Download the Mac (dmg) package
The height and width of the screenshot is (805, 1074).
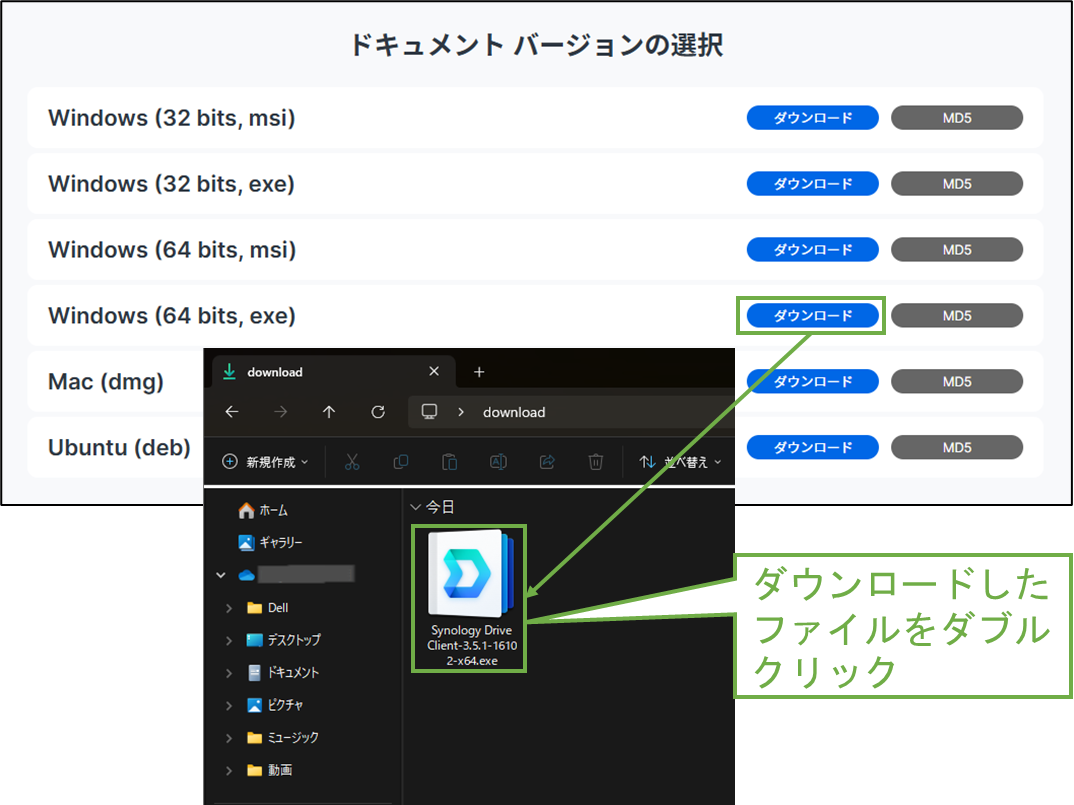(x=812, y=381)
